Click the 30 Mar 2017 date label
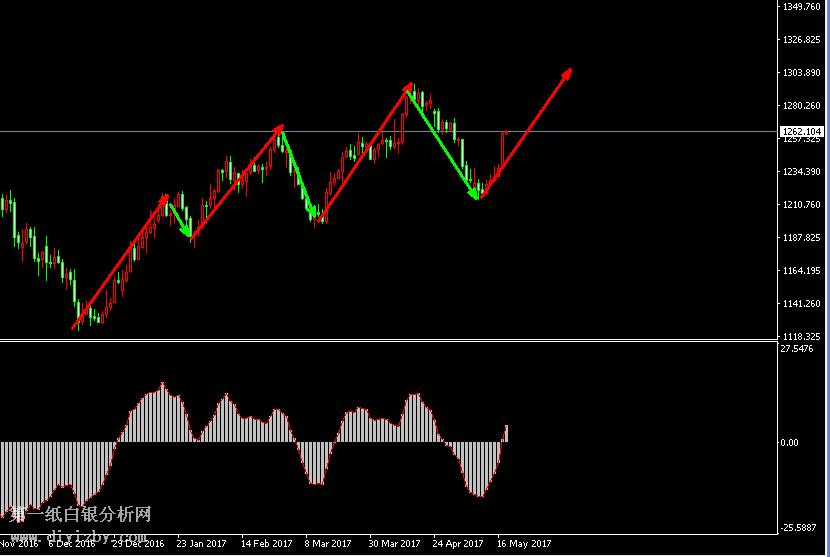Viewport: 830px width, 557px height. click(394, 544)
